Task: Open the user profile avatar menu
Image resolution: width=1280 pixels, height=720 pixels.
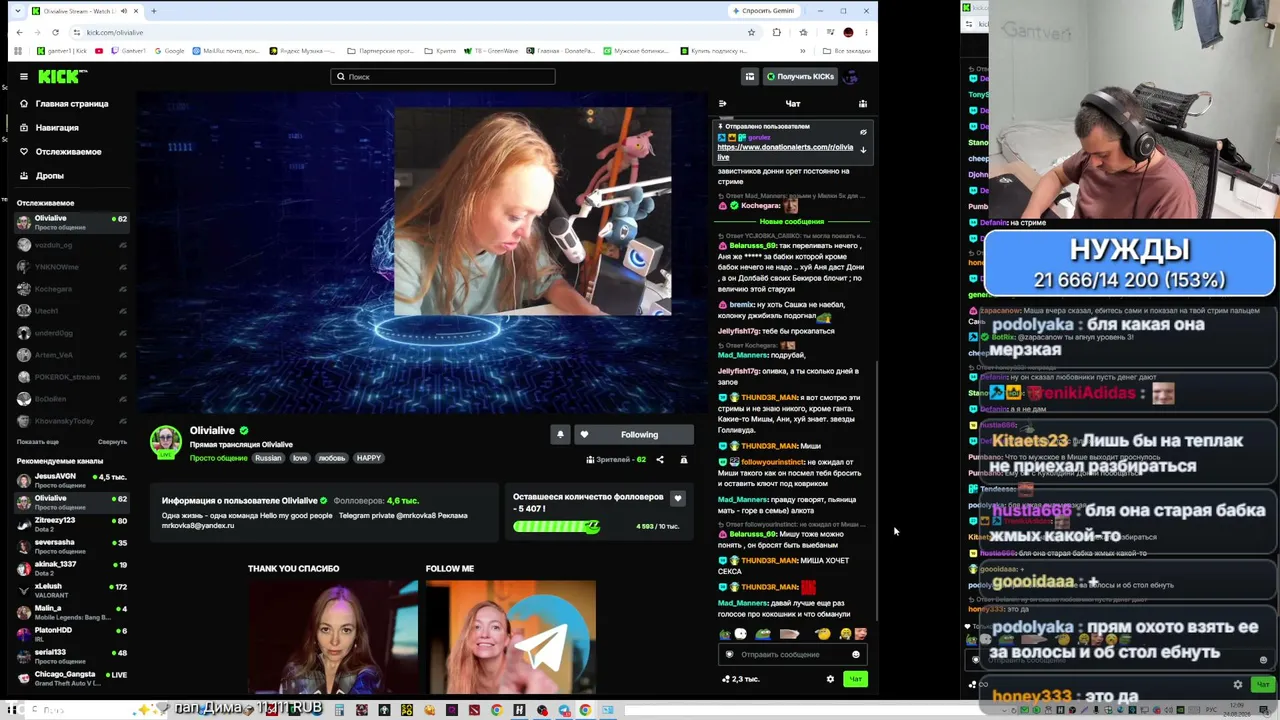Action: [851, 76]
